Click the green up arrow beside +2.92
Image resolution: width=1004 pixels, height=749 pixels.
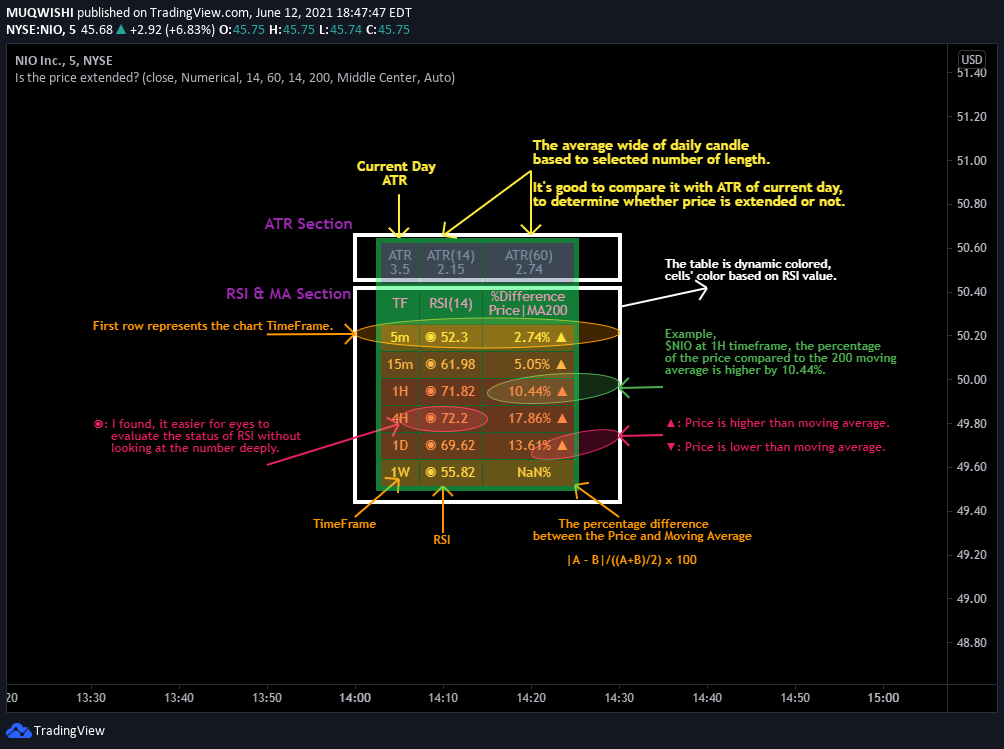coord(120,29)
